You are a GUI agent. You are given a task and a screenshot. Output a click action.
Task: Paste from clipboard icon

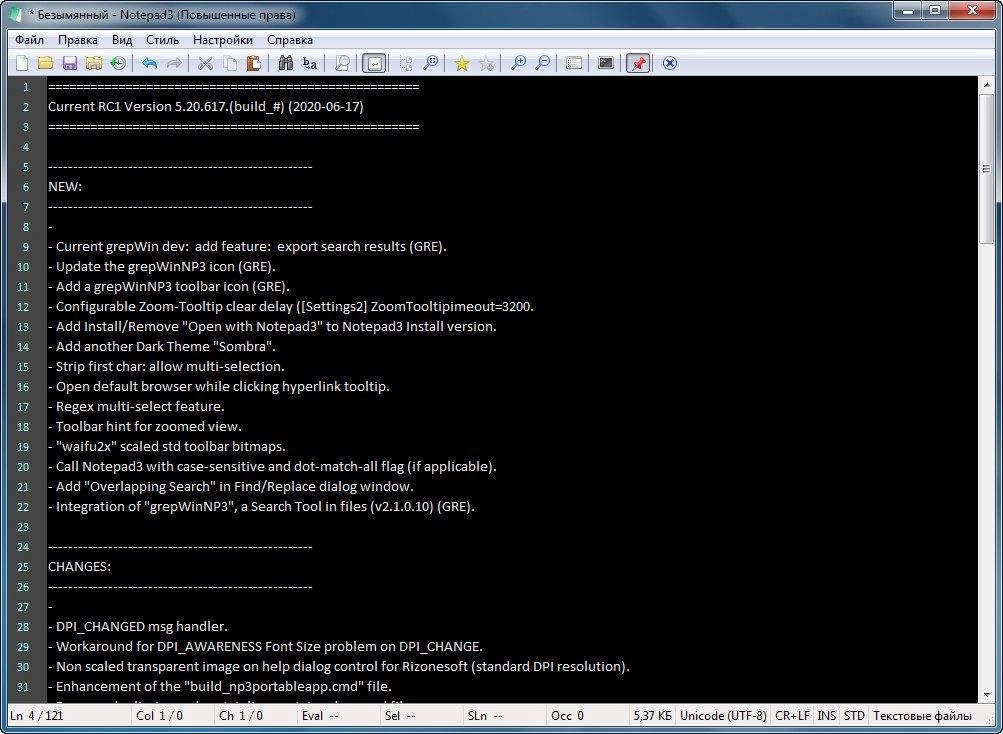point(254,63)
